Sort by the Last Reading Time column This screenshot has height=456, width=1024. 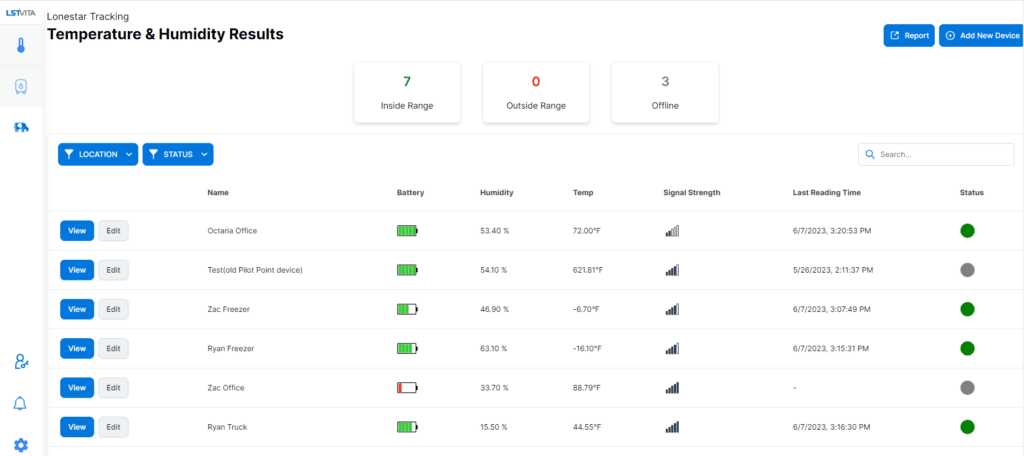click(826, 193)
